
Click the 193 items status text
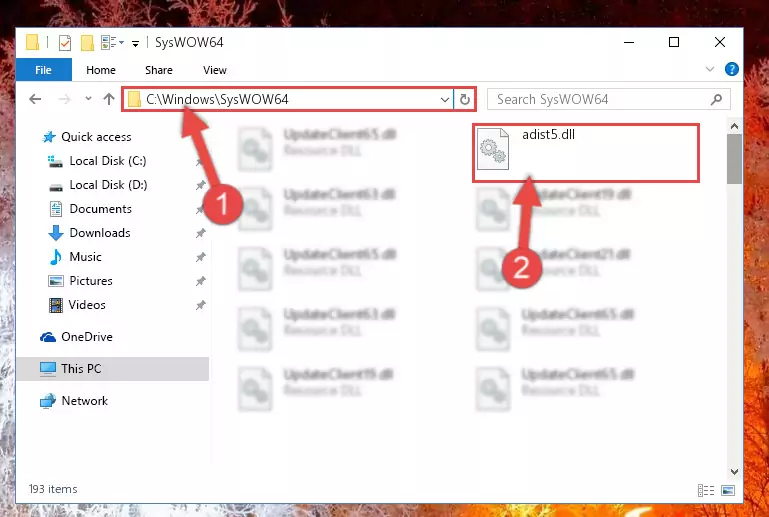[x=53, y=489]
